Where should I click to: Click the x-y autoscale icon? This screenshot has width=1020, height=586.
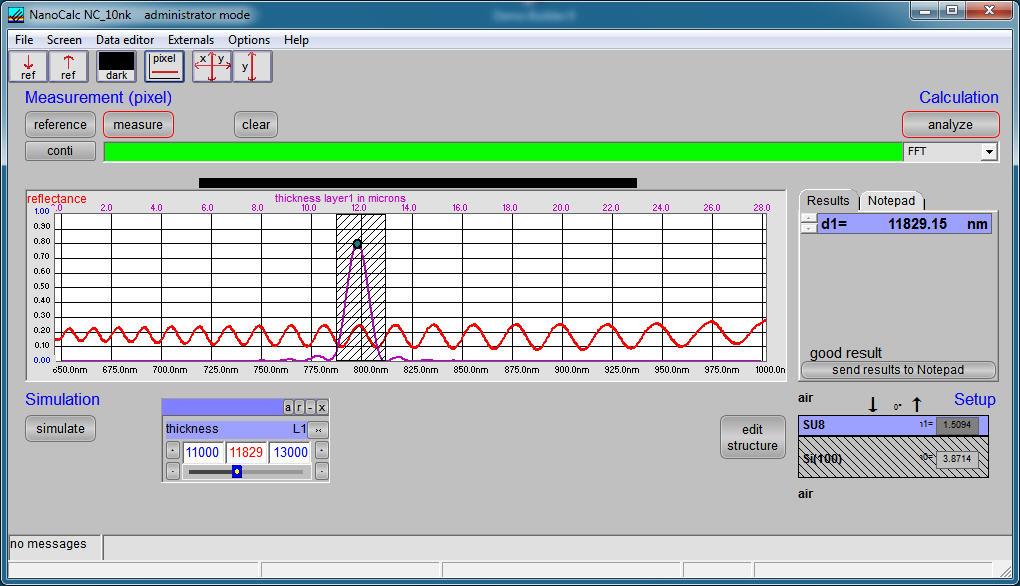point(212,67)
